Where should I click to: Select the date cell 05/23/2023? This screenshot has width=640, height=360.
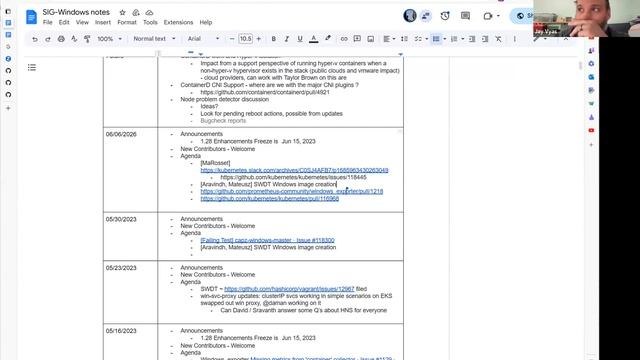121,268
